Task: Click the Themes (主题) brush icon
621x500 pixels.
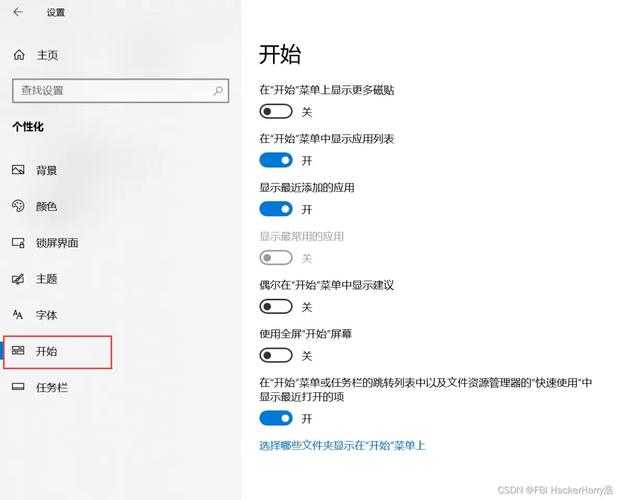Action: pyautogui.click(x=18, y=278)
